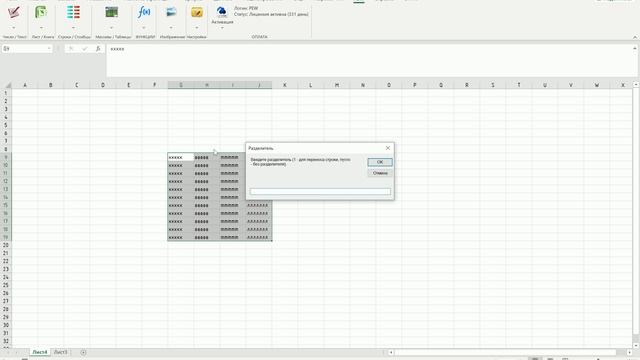Screen dimensions: 640x360
Task: Add a new sheet with plus button
Action: (x=83, y=352)
